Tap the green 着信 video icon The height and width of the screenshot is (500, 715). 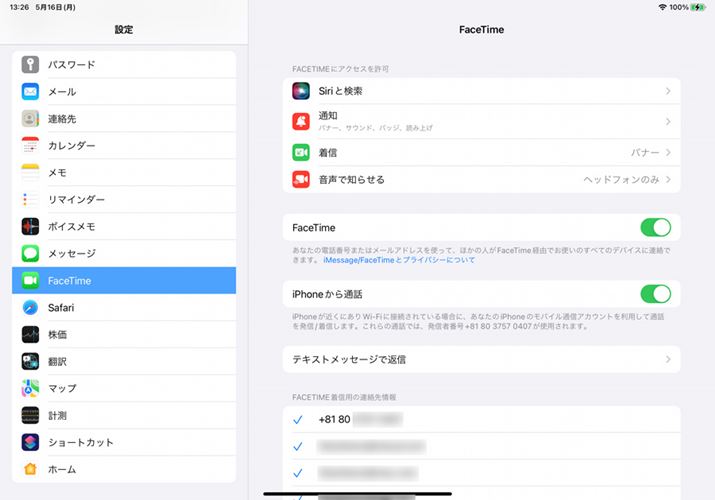301,152
